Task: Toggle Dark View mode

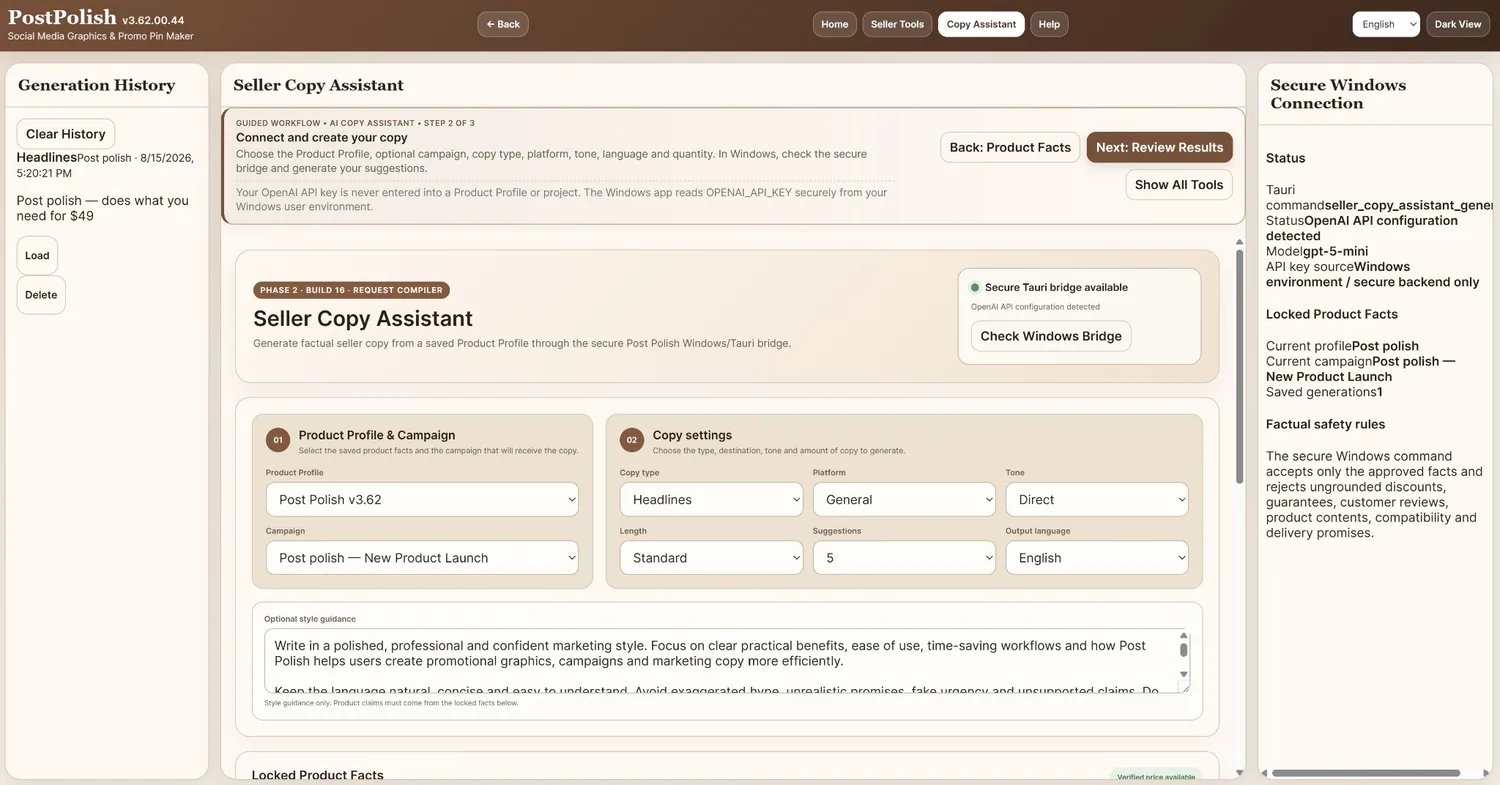Action: (x=1458, y=24)
